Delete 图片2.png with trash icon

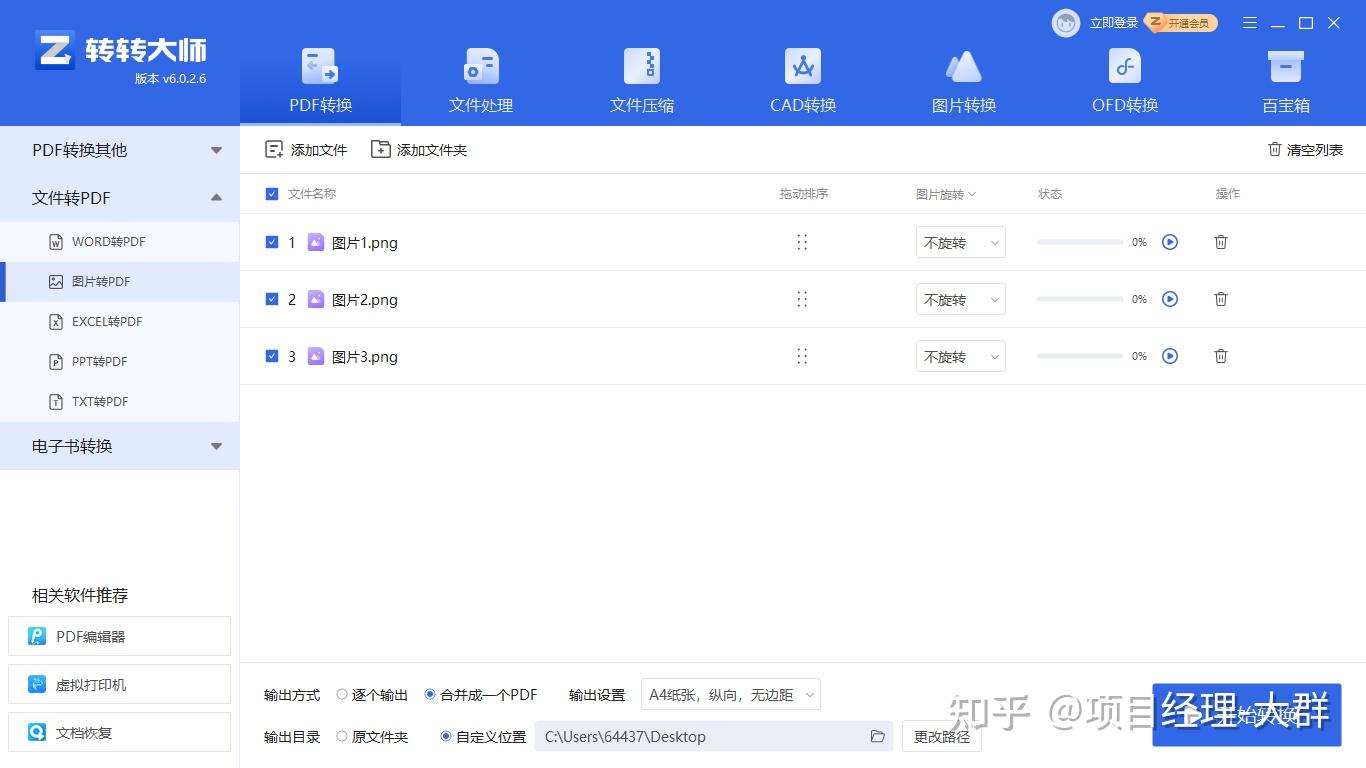(x=1221, y=299)
